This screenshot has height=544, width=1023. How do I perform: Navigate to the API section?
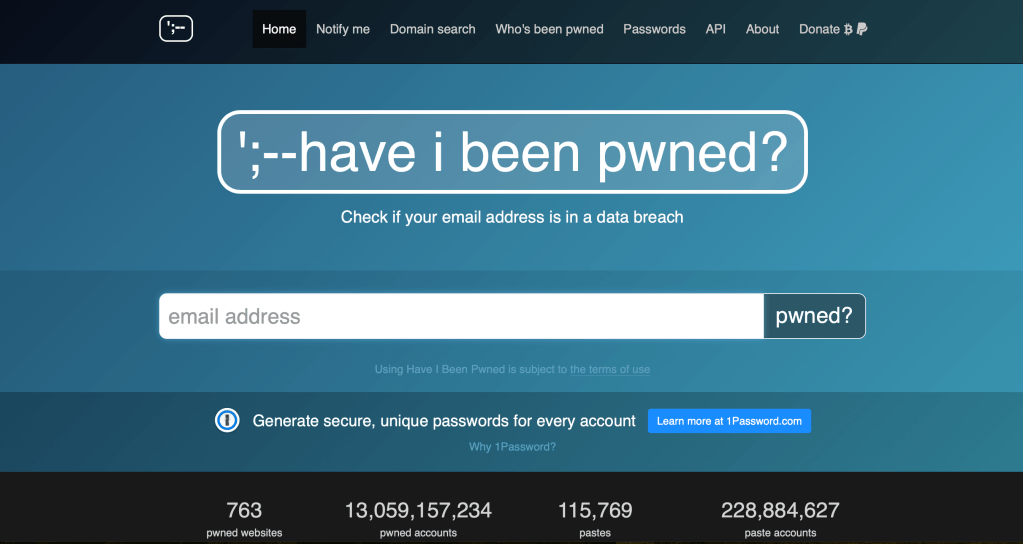coord(715,30)
